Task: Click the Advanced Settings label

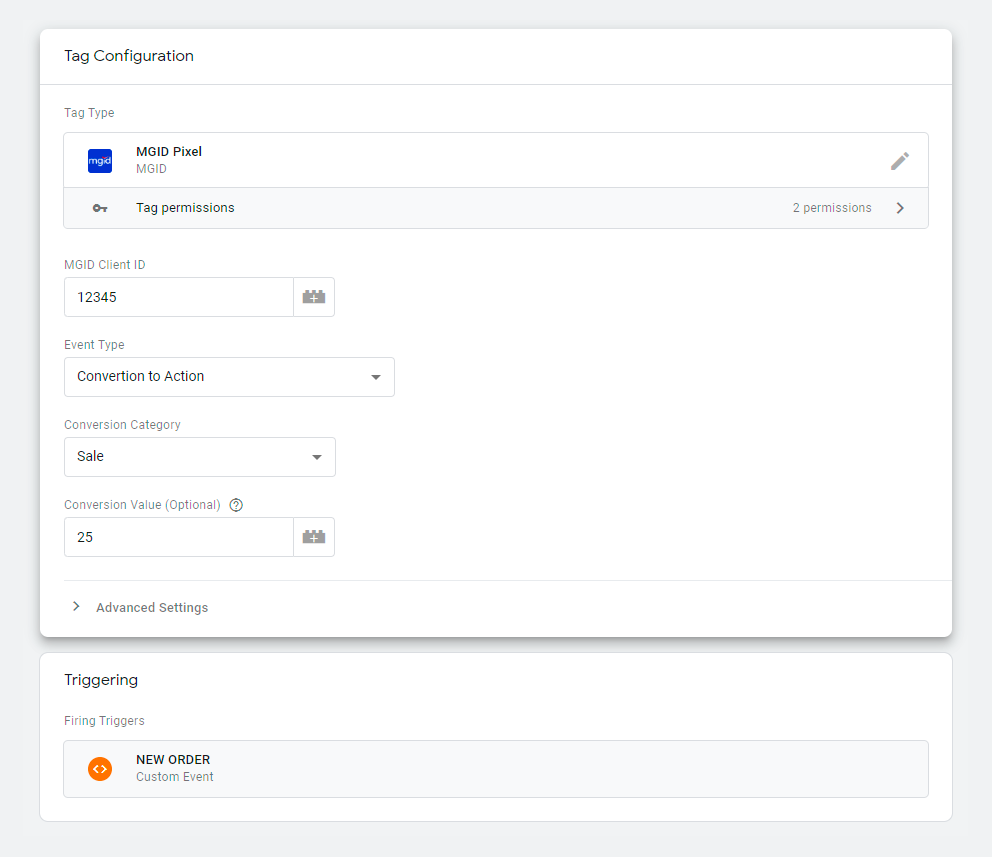Action: point(152,607)
